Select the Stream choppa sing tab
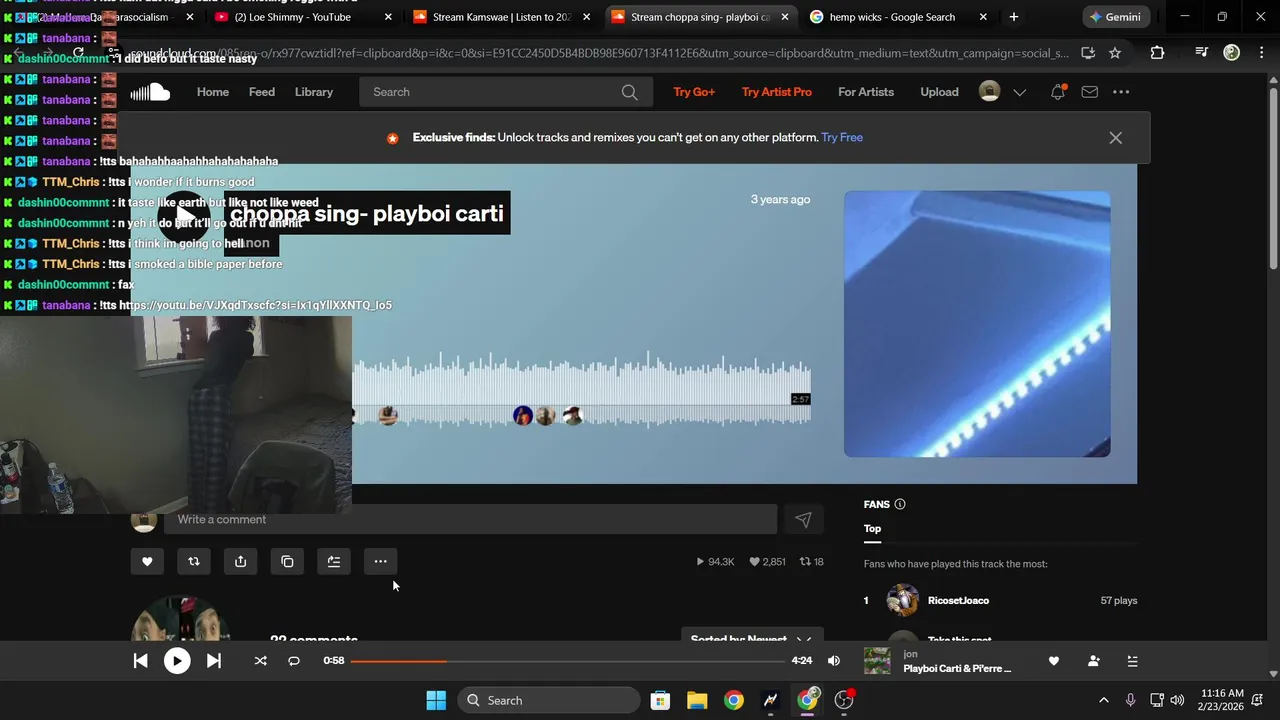The image size is (1280, 720). click(x=700, y=17)
